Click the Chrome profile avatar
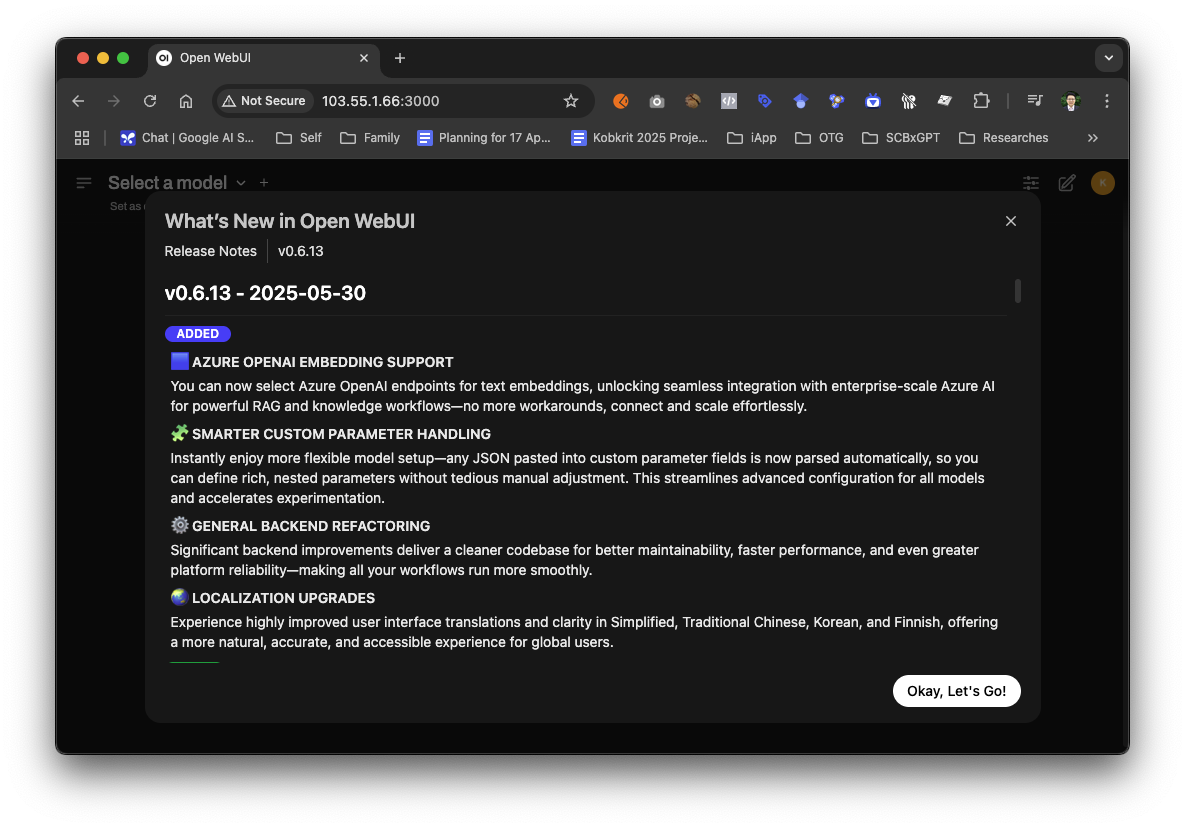This screenshot has width=1185, height=828. (x=1070, y=101)
